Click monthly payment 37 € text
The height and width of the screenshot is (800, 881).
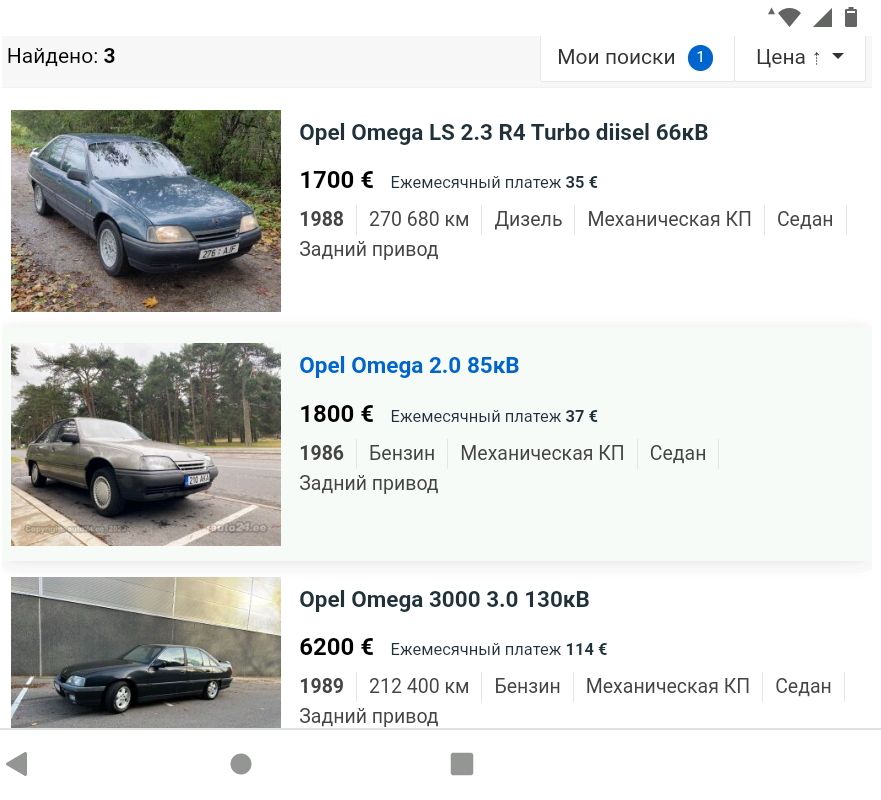pyautogui.click(x=494, y=416)
